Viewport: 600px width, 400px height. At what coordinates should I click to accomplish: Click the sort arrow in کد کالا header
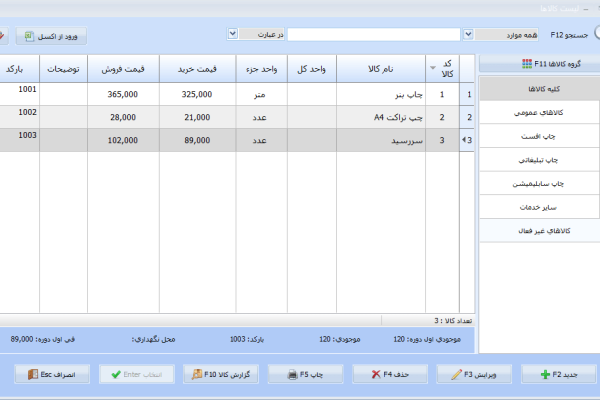433,68
